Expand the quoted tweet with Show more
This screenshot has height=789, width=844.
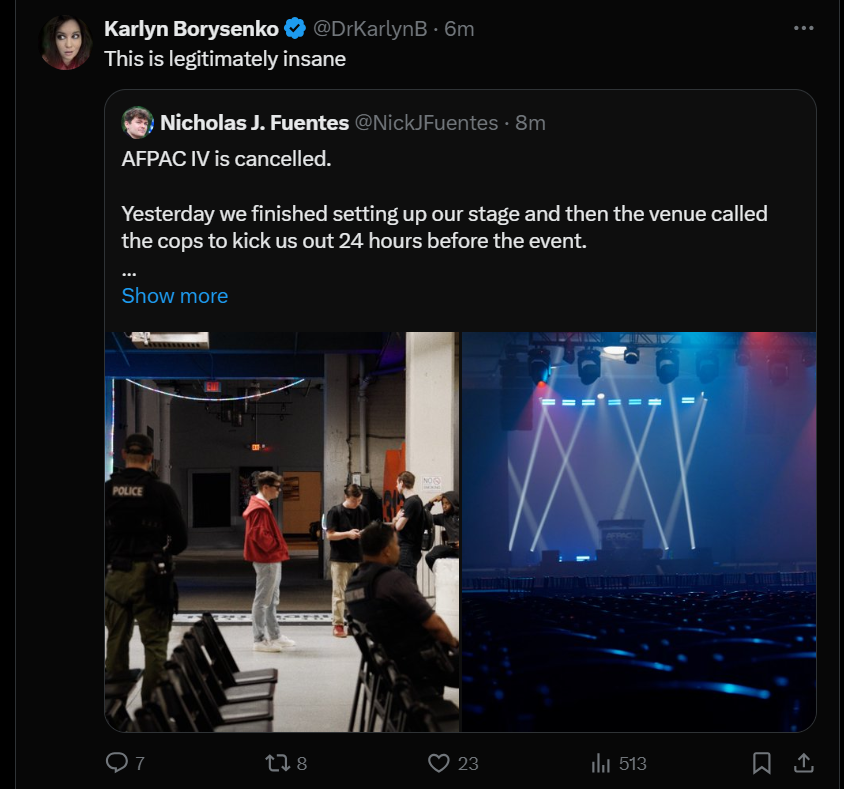point(175,295)
